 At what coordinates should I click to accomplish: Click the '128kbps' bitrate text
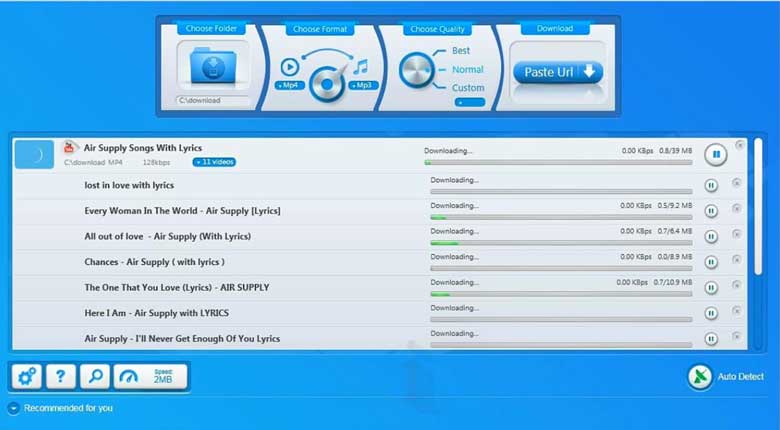156,163
